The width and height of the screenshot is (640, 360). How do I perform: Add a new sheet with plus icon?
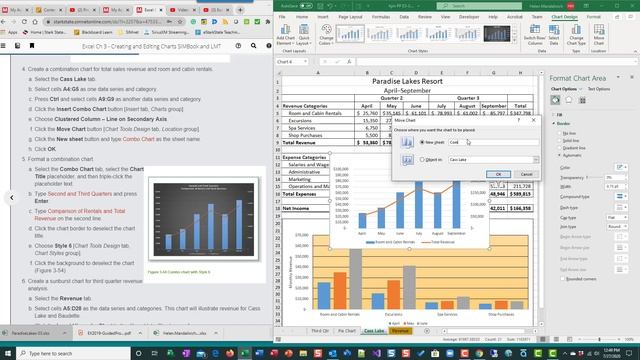tap(427, 331)
